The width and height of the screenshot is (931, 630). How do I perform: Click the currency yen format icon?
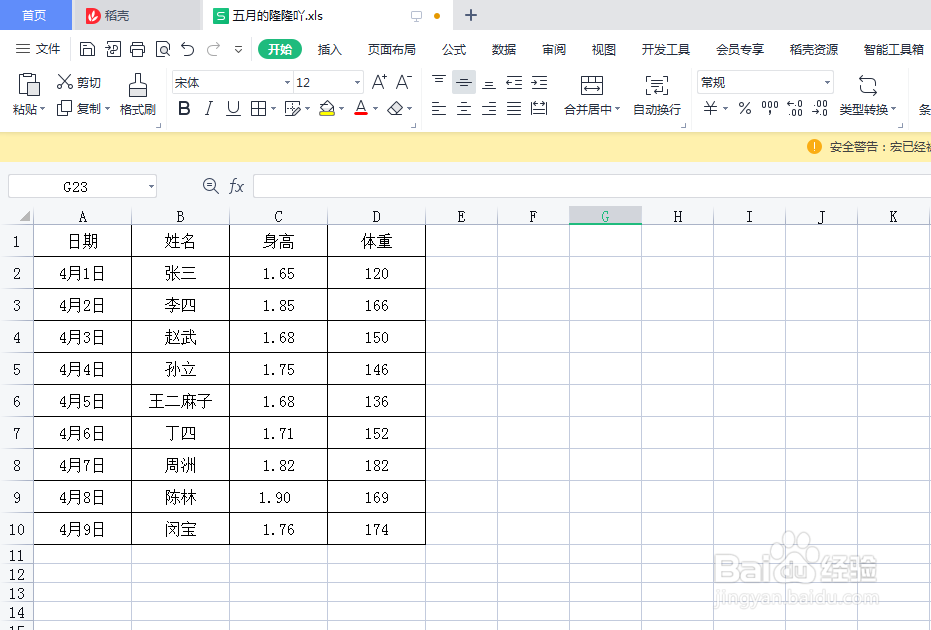coord(710,108)
